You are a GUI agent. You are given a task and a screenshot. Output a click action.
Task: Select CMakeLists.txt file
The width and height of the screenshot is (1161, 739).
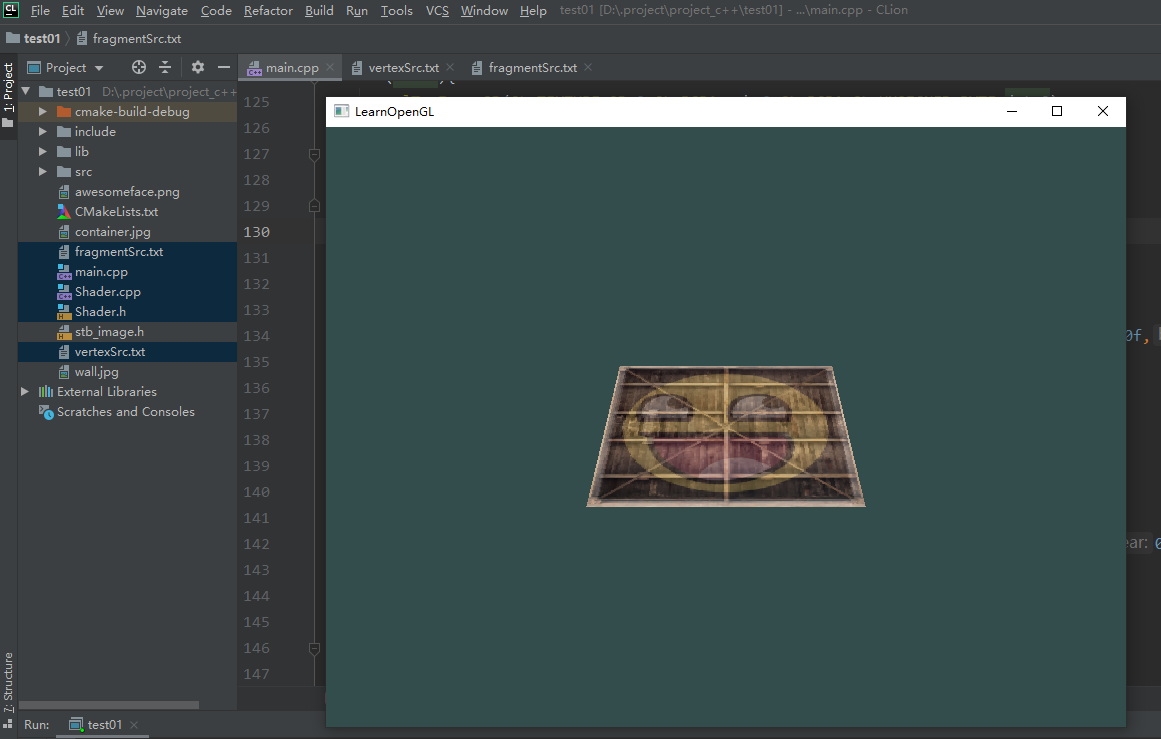coord(116,212)
